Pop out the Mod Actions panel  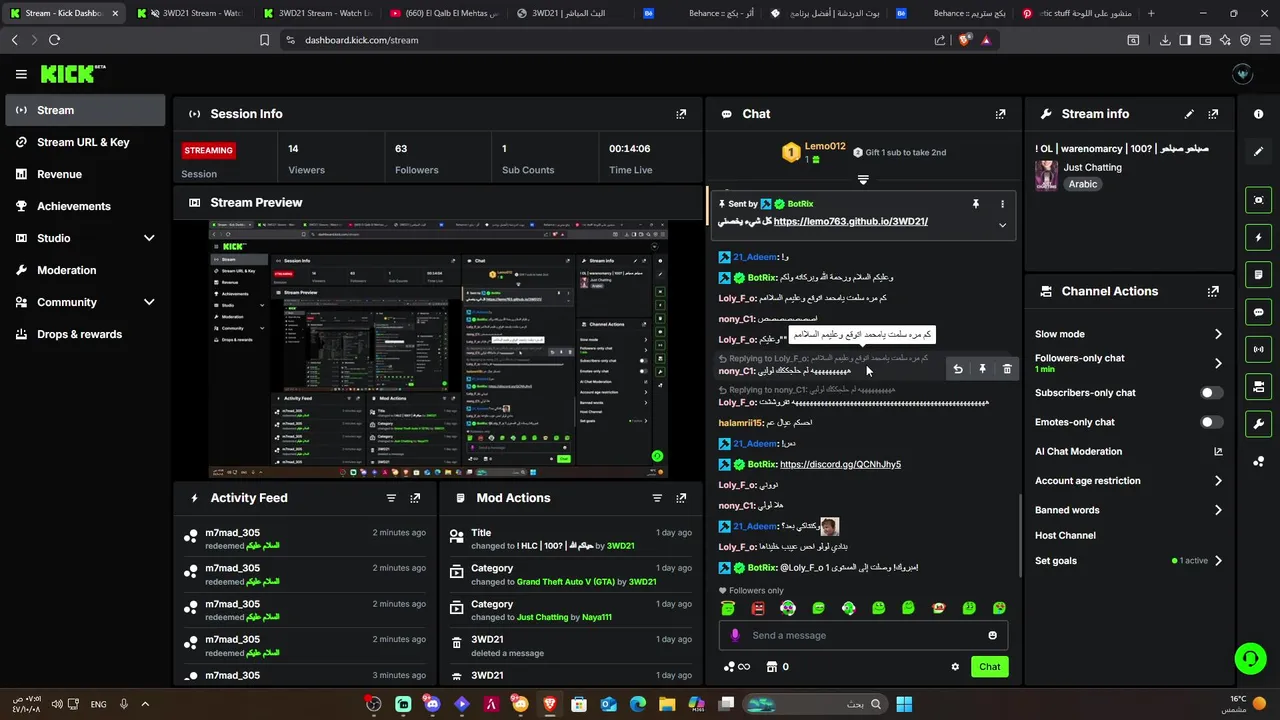point(681,498)
